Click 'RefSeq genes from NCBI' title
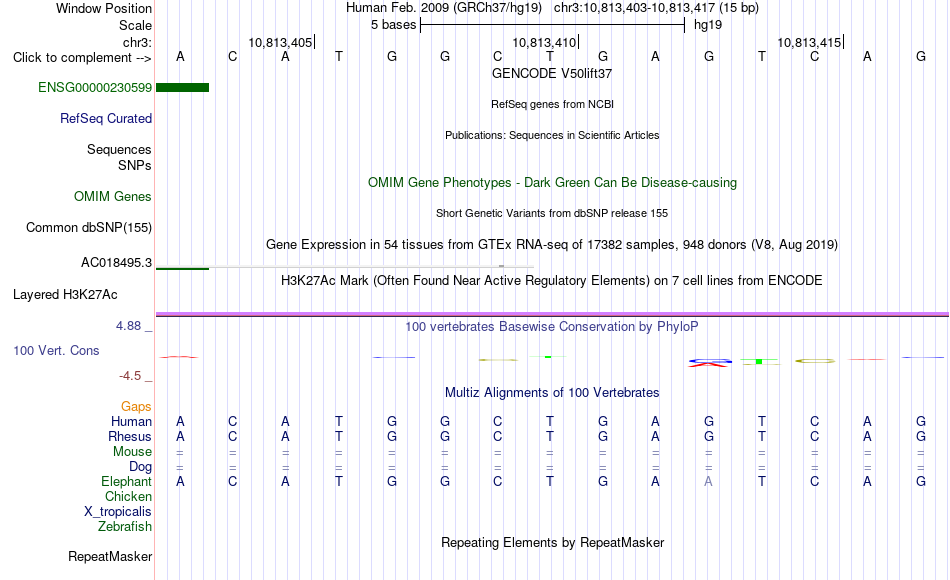The height and width of the screenshot is (580, 950). [552, 104]
